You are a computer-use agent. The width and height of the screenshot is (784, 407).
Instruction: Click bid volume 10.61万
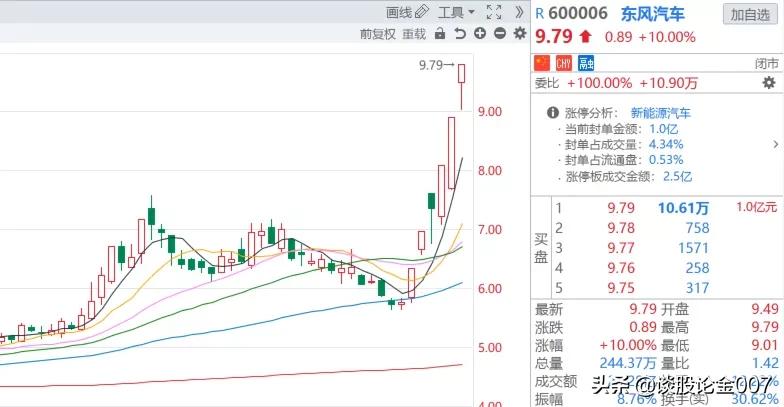(683, 208)
